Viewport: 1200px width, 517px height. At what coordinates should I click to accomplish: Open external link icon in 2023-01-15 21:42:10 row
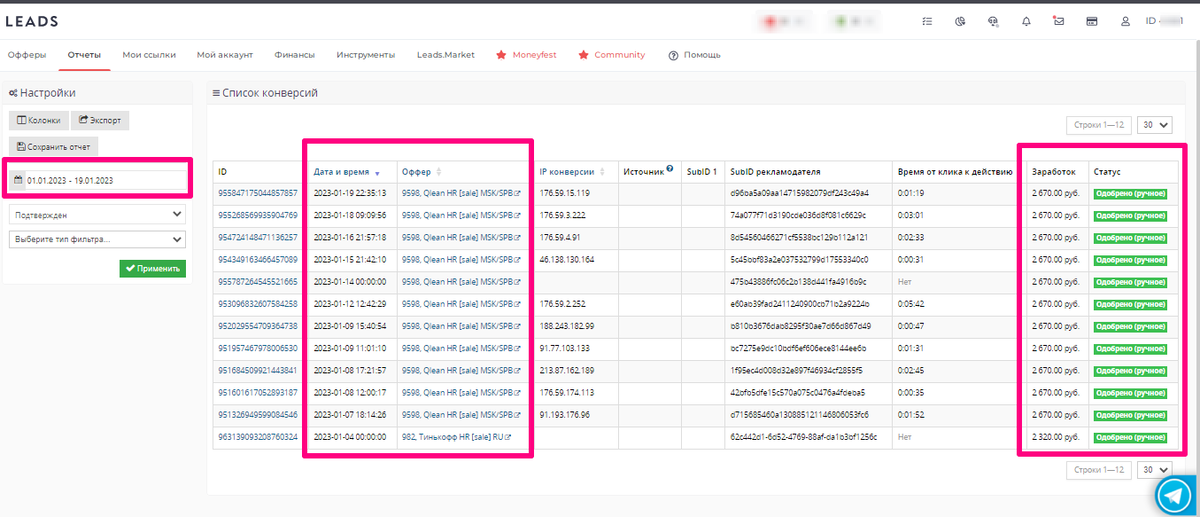coord(518,259)
